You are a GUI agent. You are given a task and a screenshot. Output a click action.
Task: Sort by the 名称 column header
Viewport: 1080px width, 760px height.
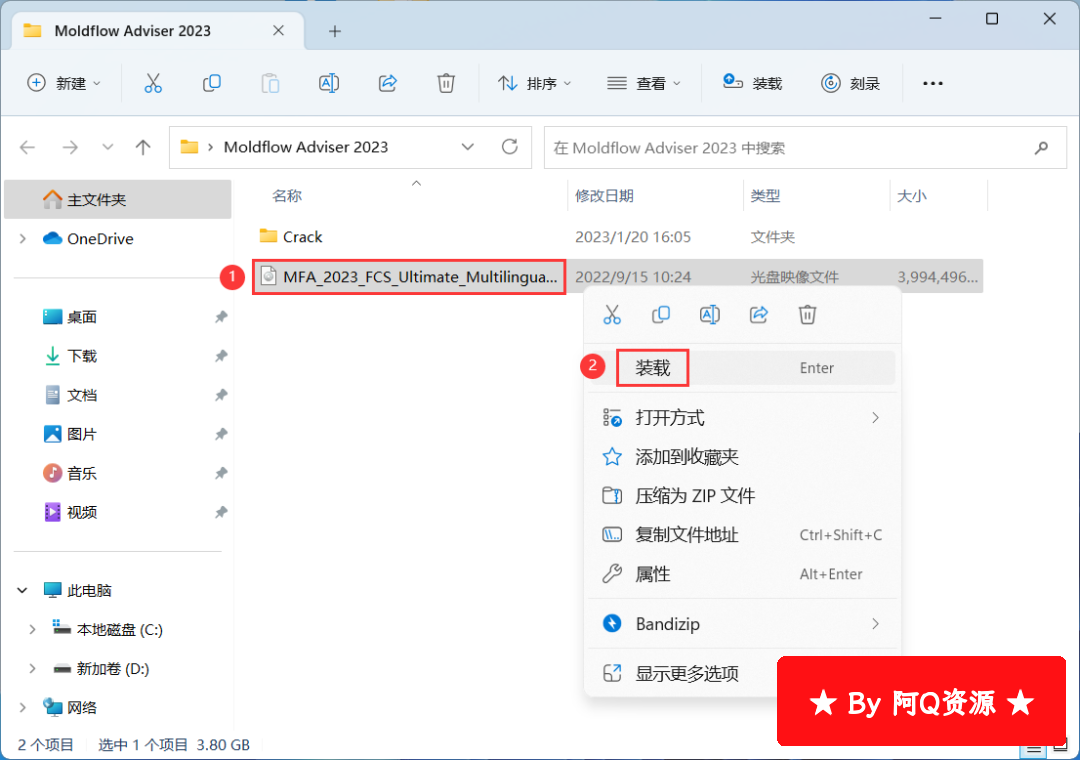tap(287, 196)
